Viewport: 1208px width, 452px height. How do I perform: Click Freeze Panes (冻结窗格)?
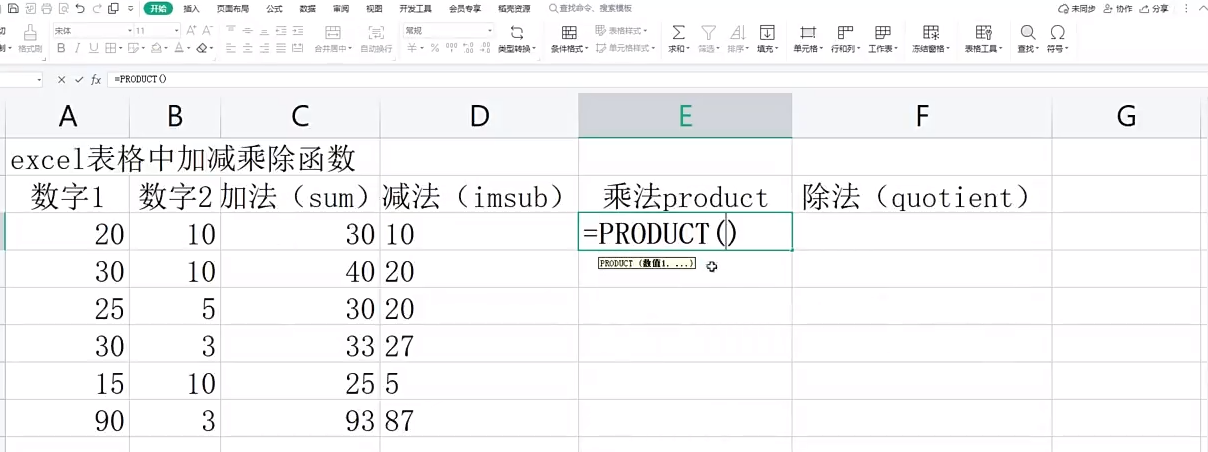click(x=931, y=39)
